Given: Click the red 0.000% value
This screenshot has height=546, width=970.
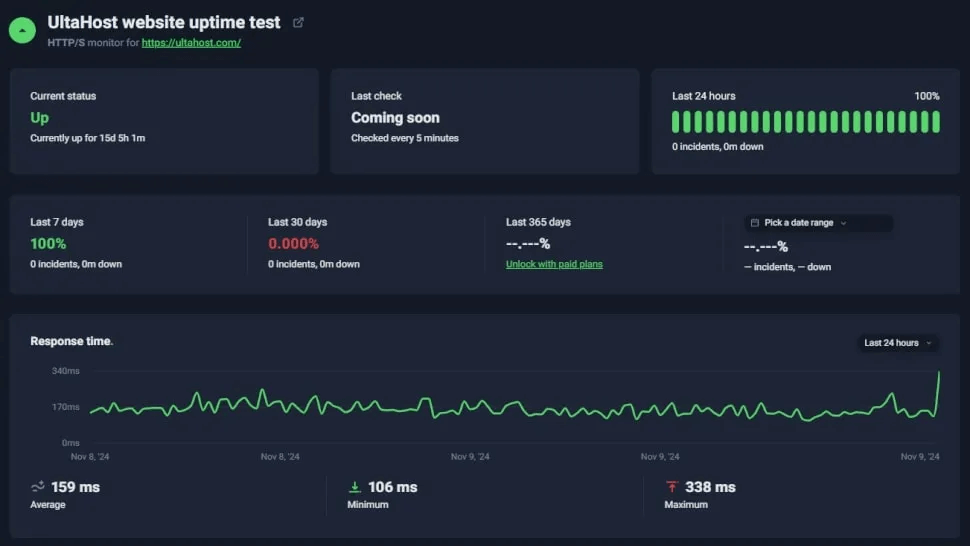Looking at the screenshot, I should coord(293,244).
